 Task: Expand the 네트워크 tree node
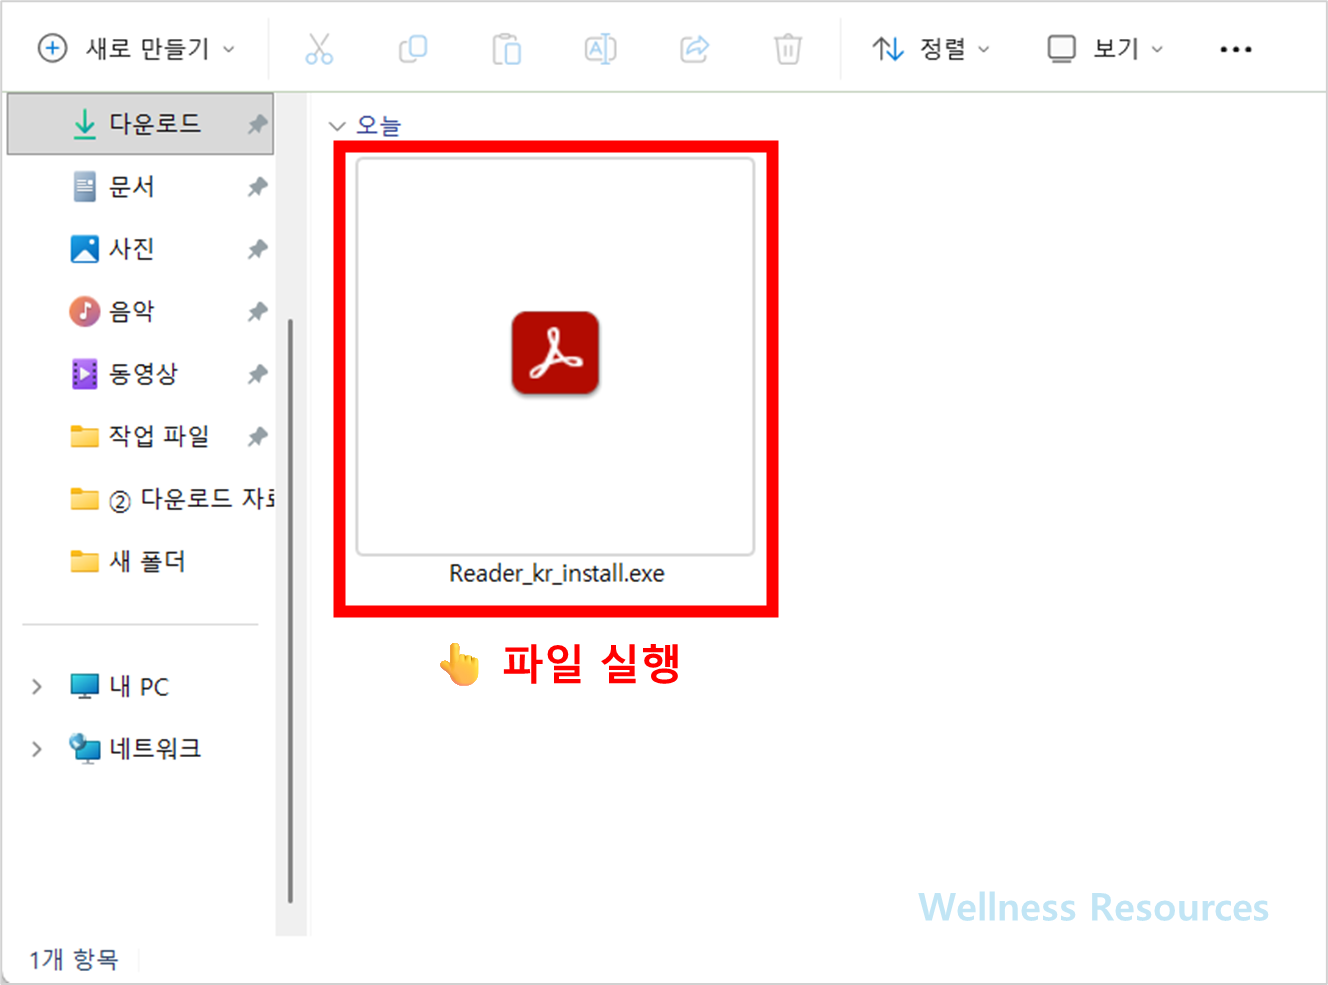click(x=37, y=748)
